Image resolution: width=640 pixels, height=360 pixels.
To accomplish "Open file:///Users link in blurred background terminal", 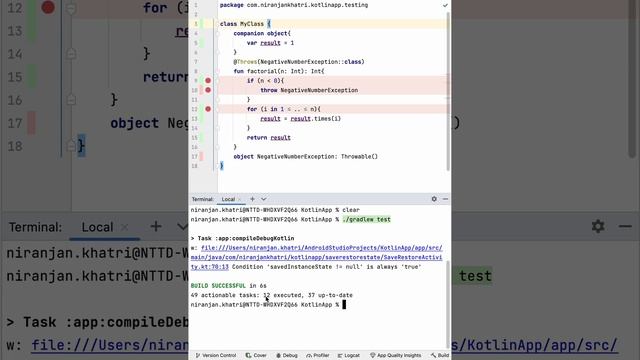I will click(x=110, y=345).
